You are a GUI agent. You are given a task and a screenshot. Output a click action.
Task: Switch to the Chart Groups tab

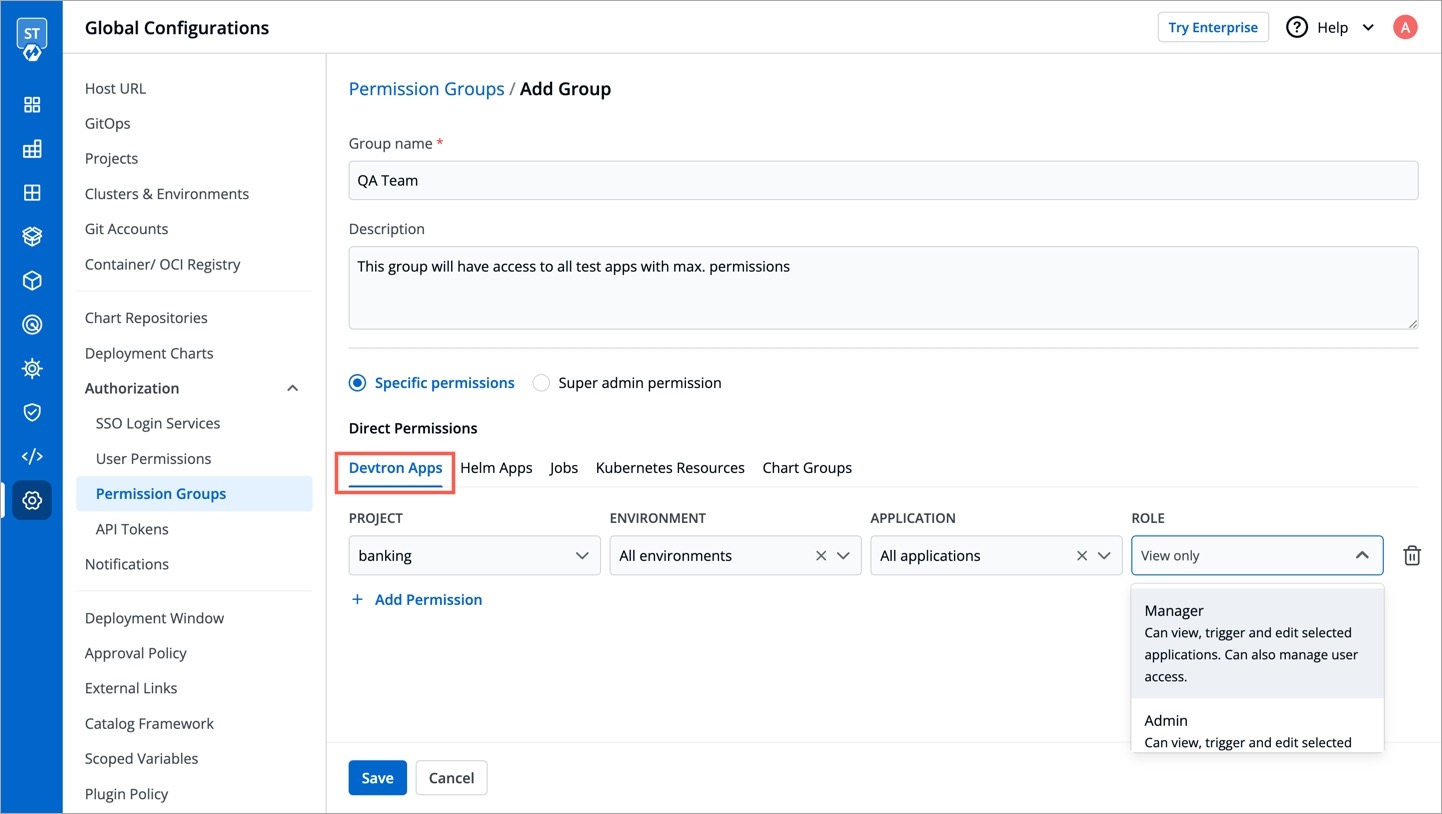pos(807,468)
